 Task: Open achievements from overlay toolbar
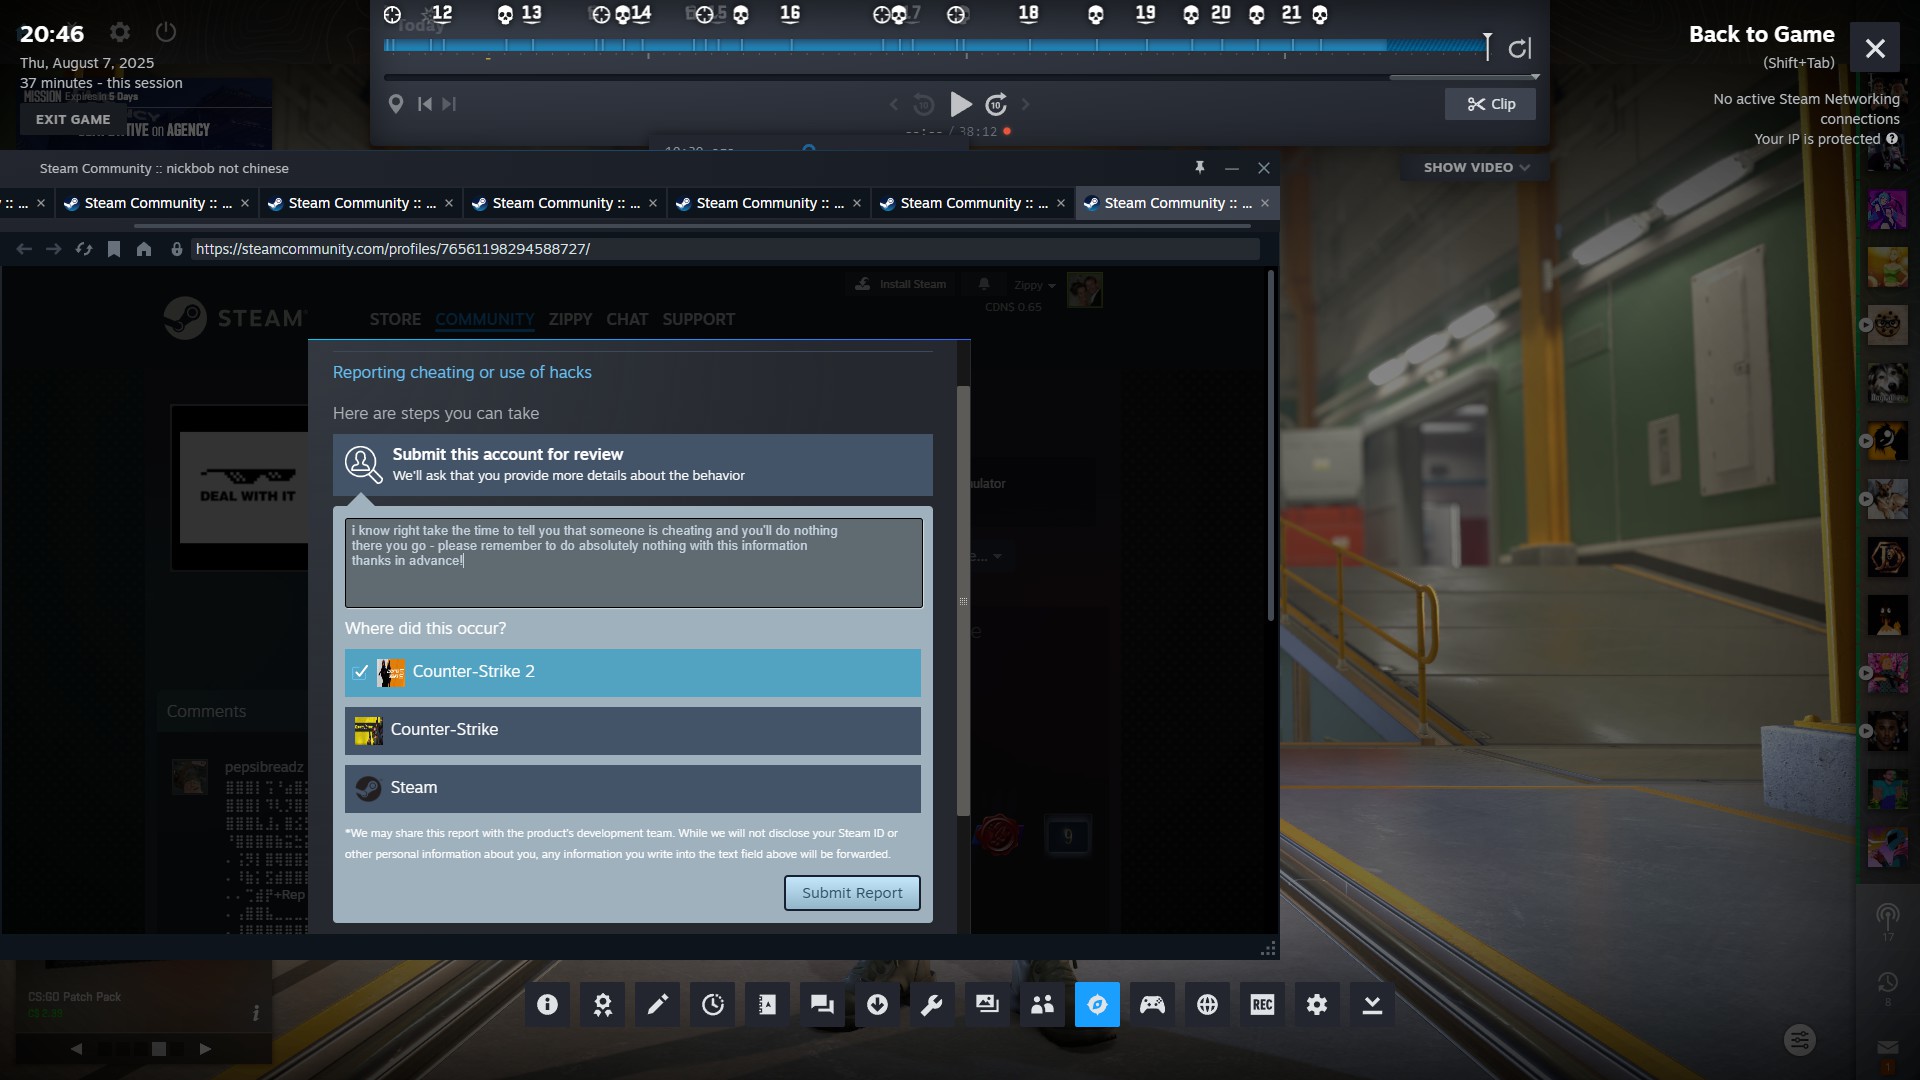[602, 1004]
